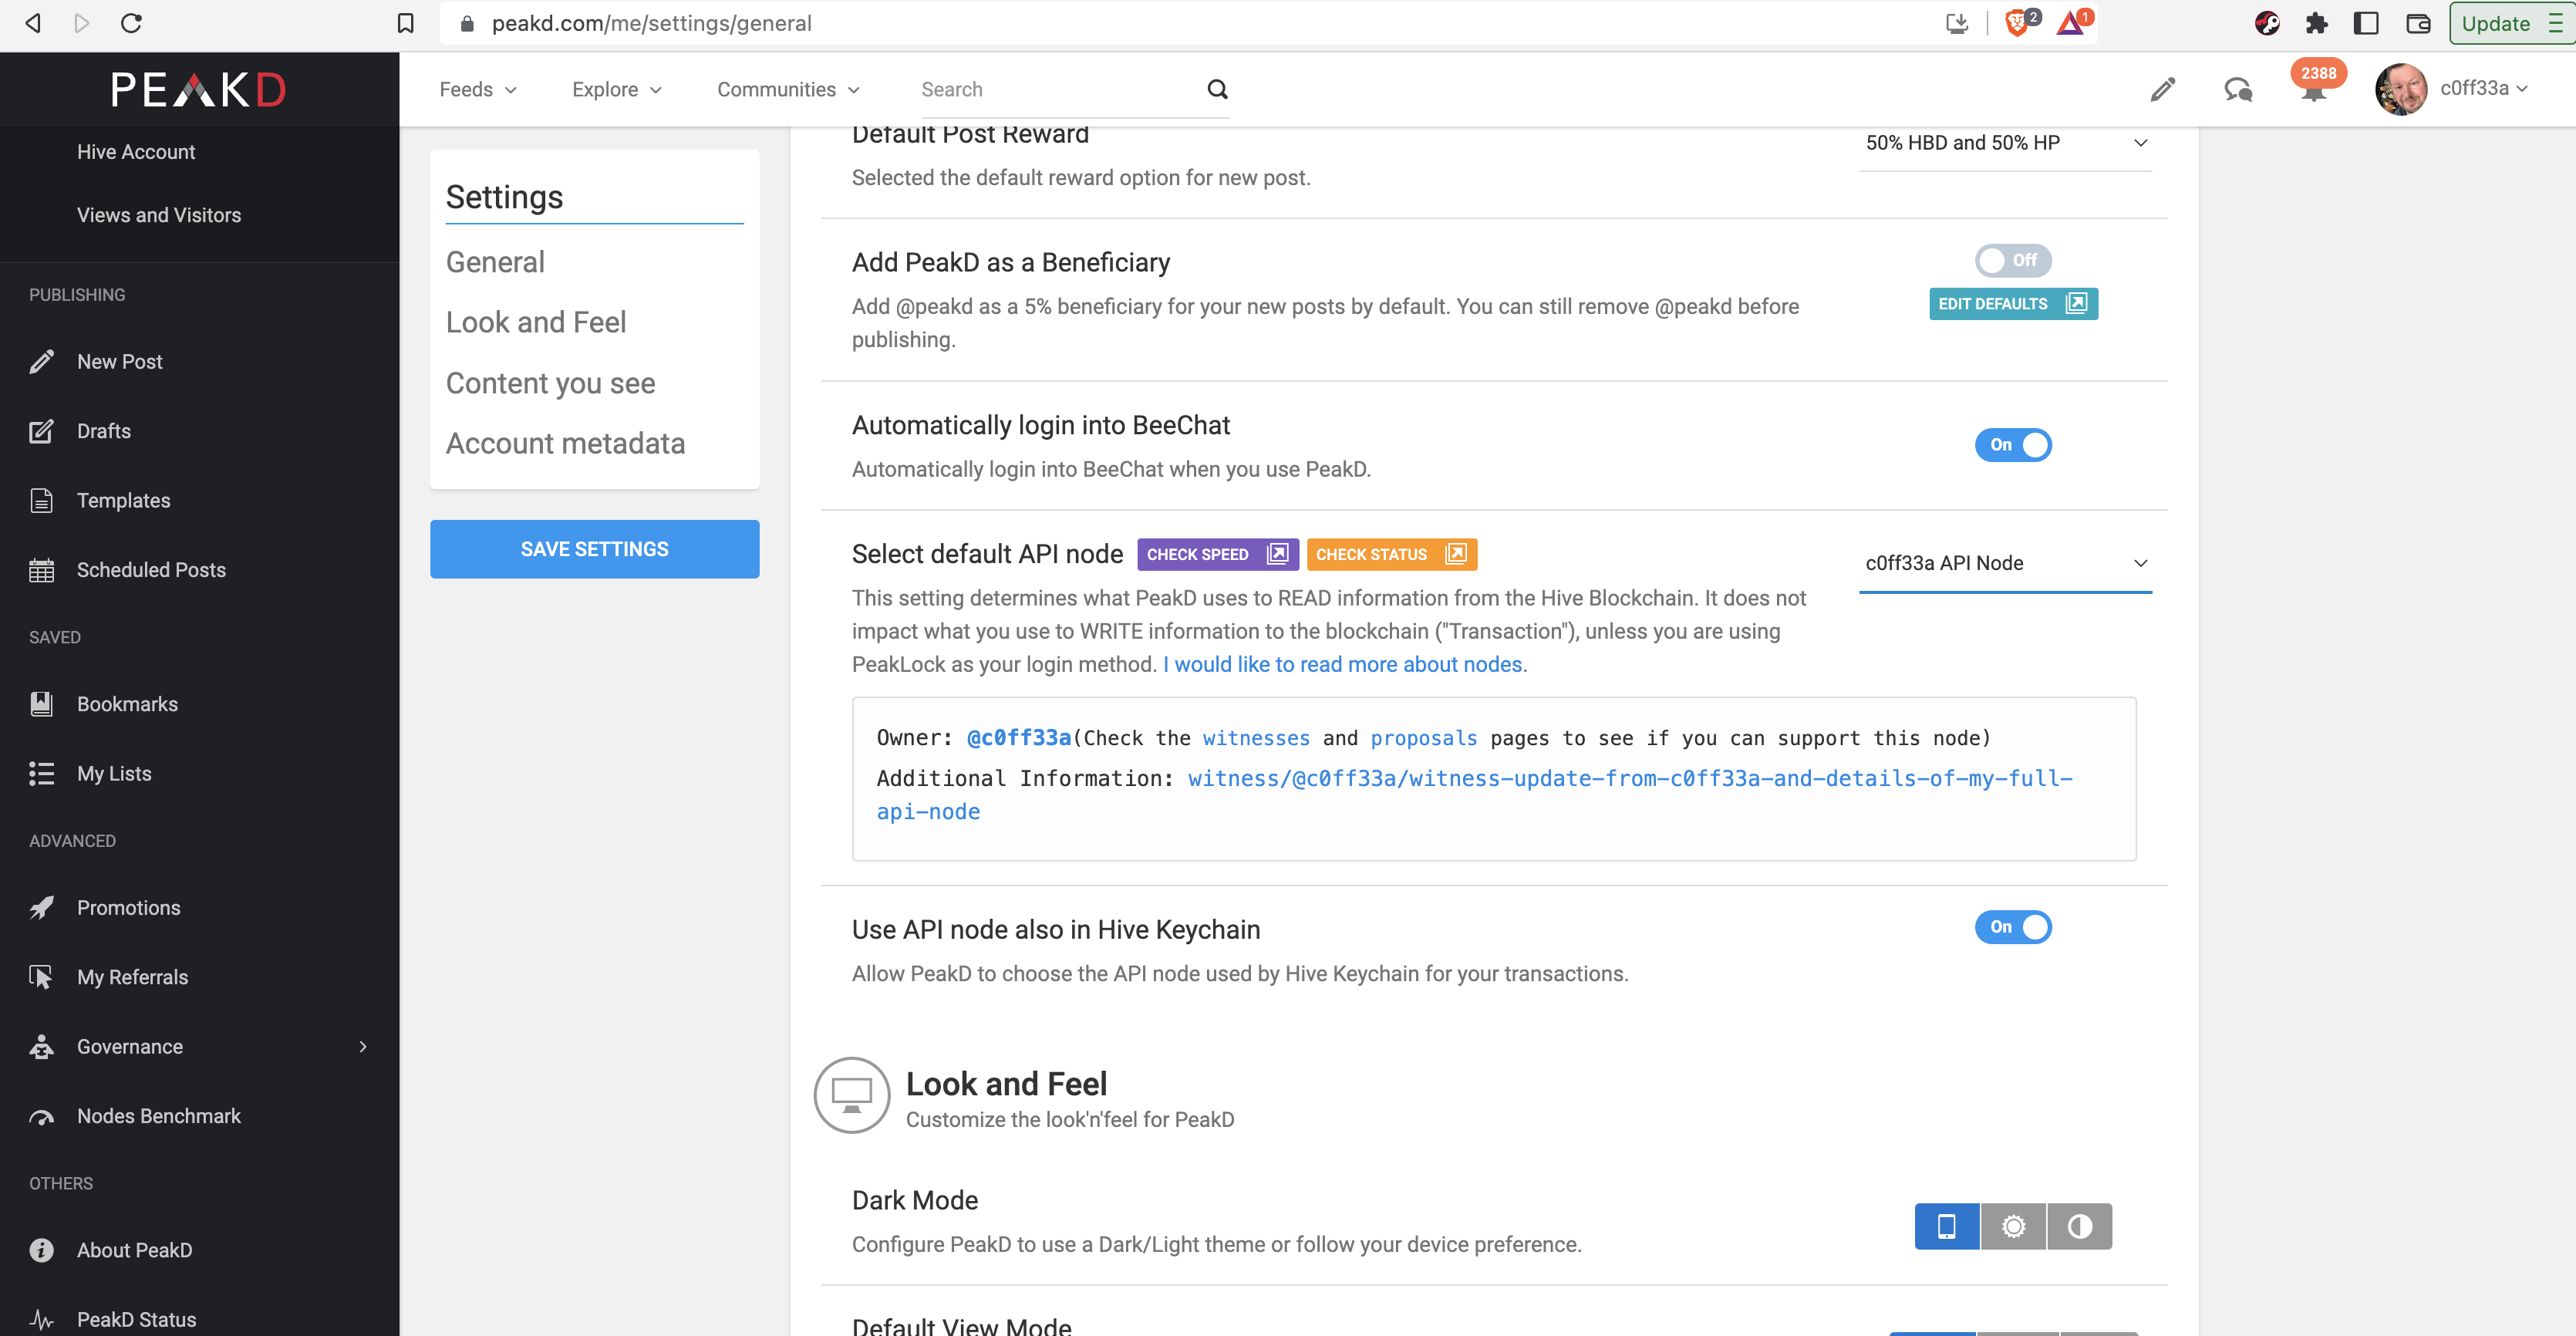
Task: Click the page download icon in address bar
Action: point(1957,23)
